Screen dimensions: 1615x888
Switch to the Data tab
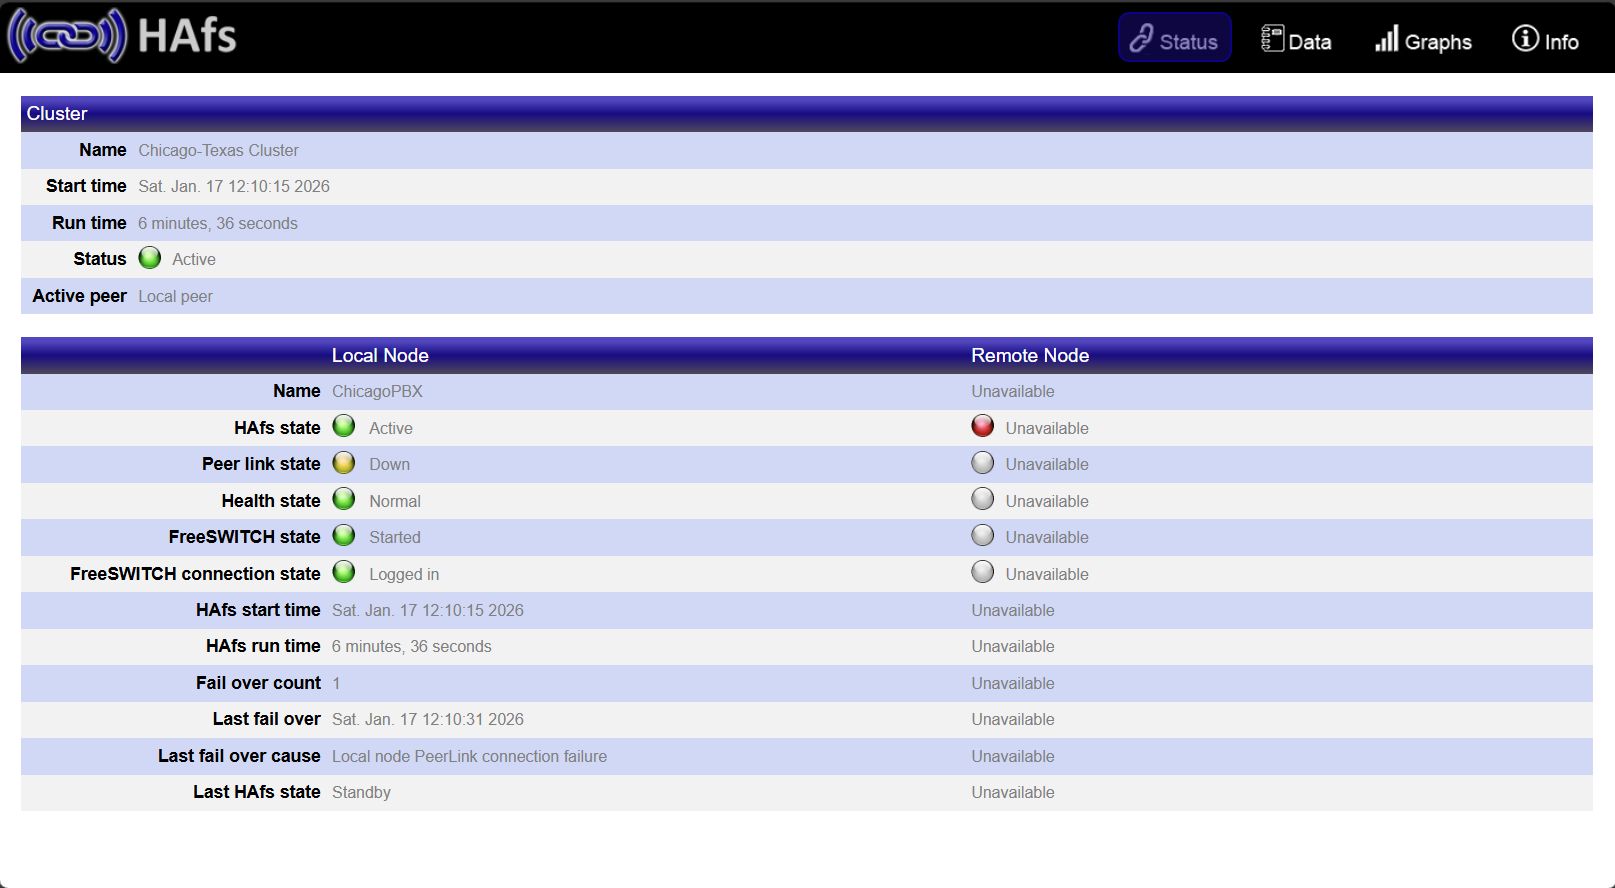(1296, 40)
